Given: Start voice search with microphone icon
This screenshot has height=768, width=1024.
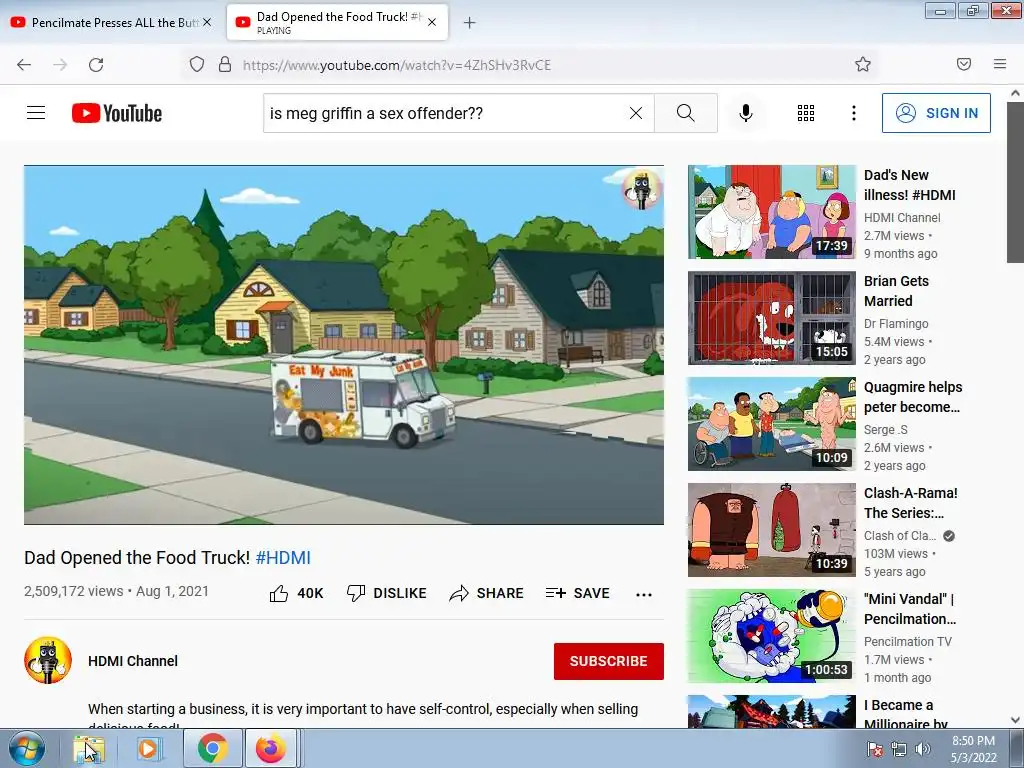Looking at the screenshot, I should pos(746,113).
